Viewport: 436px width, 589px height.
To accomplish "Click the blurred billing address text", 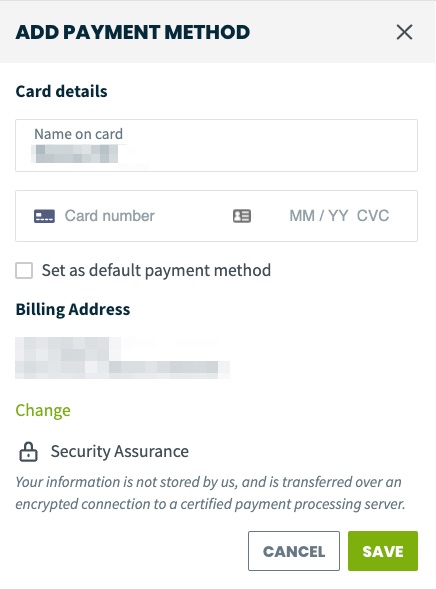I will click(x=122, y=358).
